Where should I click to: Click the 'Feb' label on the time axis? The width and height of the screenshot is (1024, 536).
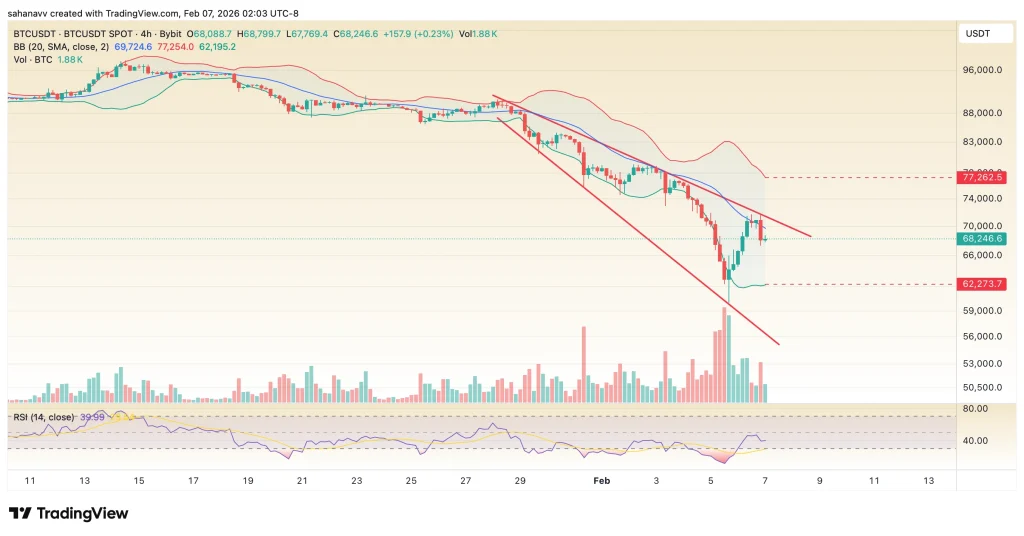[601, 481]
